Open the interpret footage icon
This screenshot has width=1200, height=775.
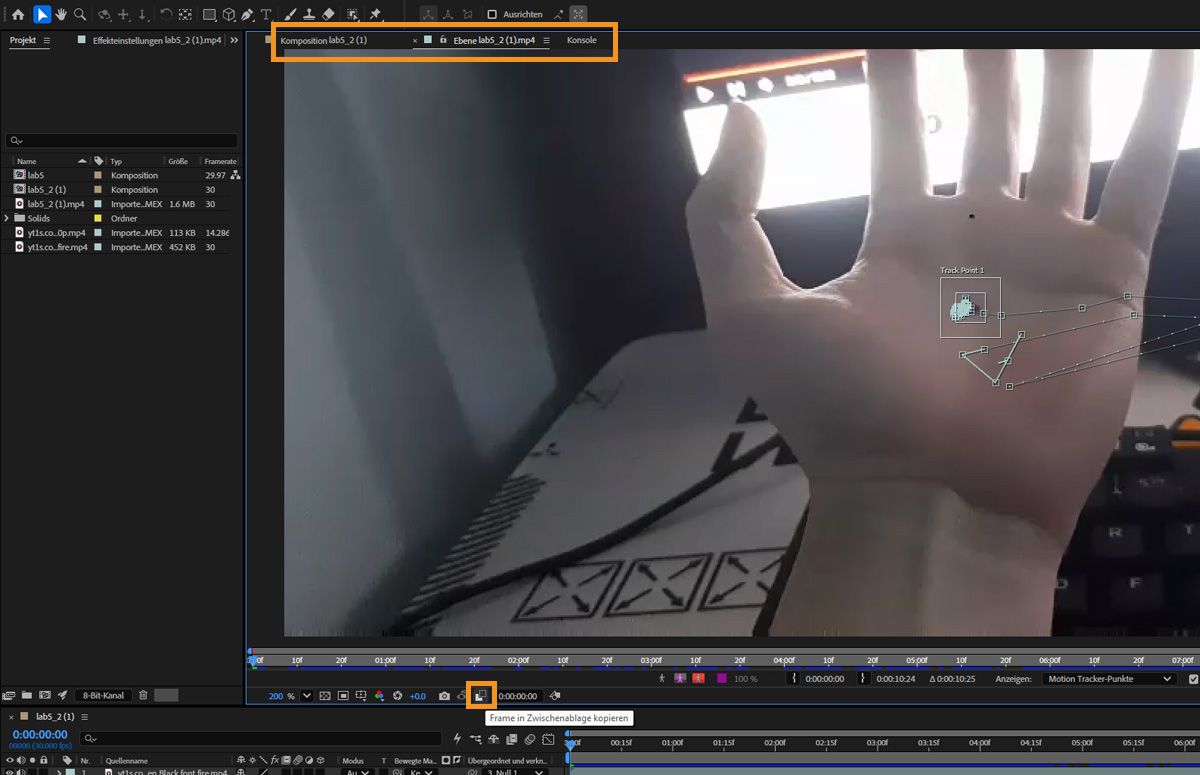[9, 695]
